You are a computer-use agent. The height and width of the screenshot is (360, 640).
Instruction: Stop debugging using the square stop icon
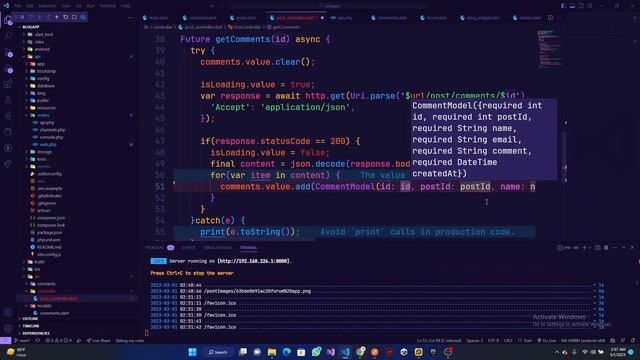tap(74, 17)
